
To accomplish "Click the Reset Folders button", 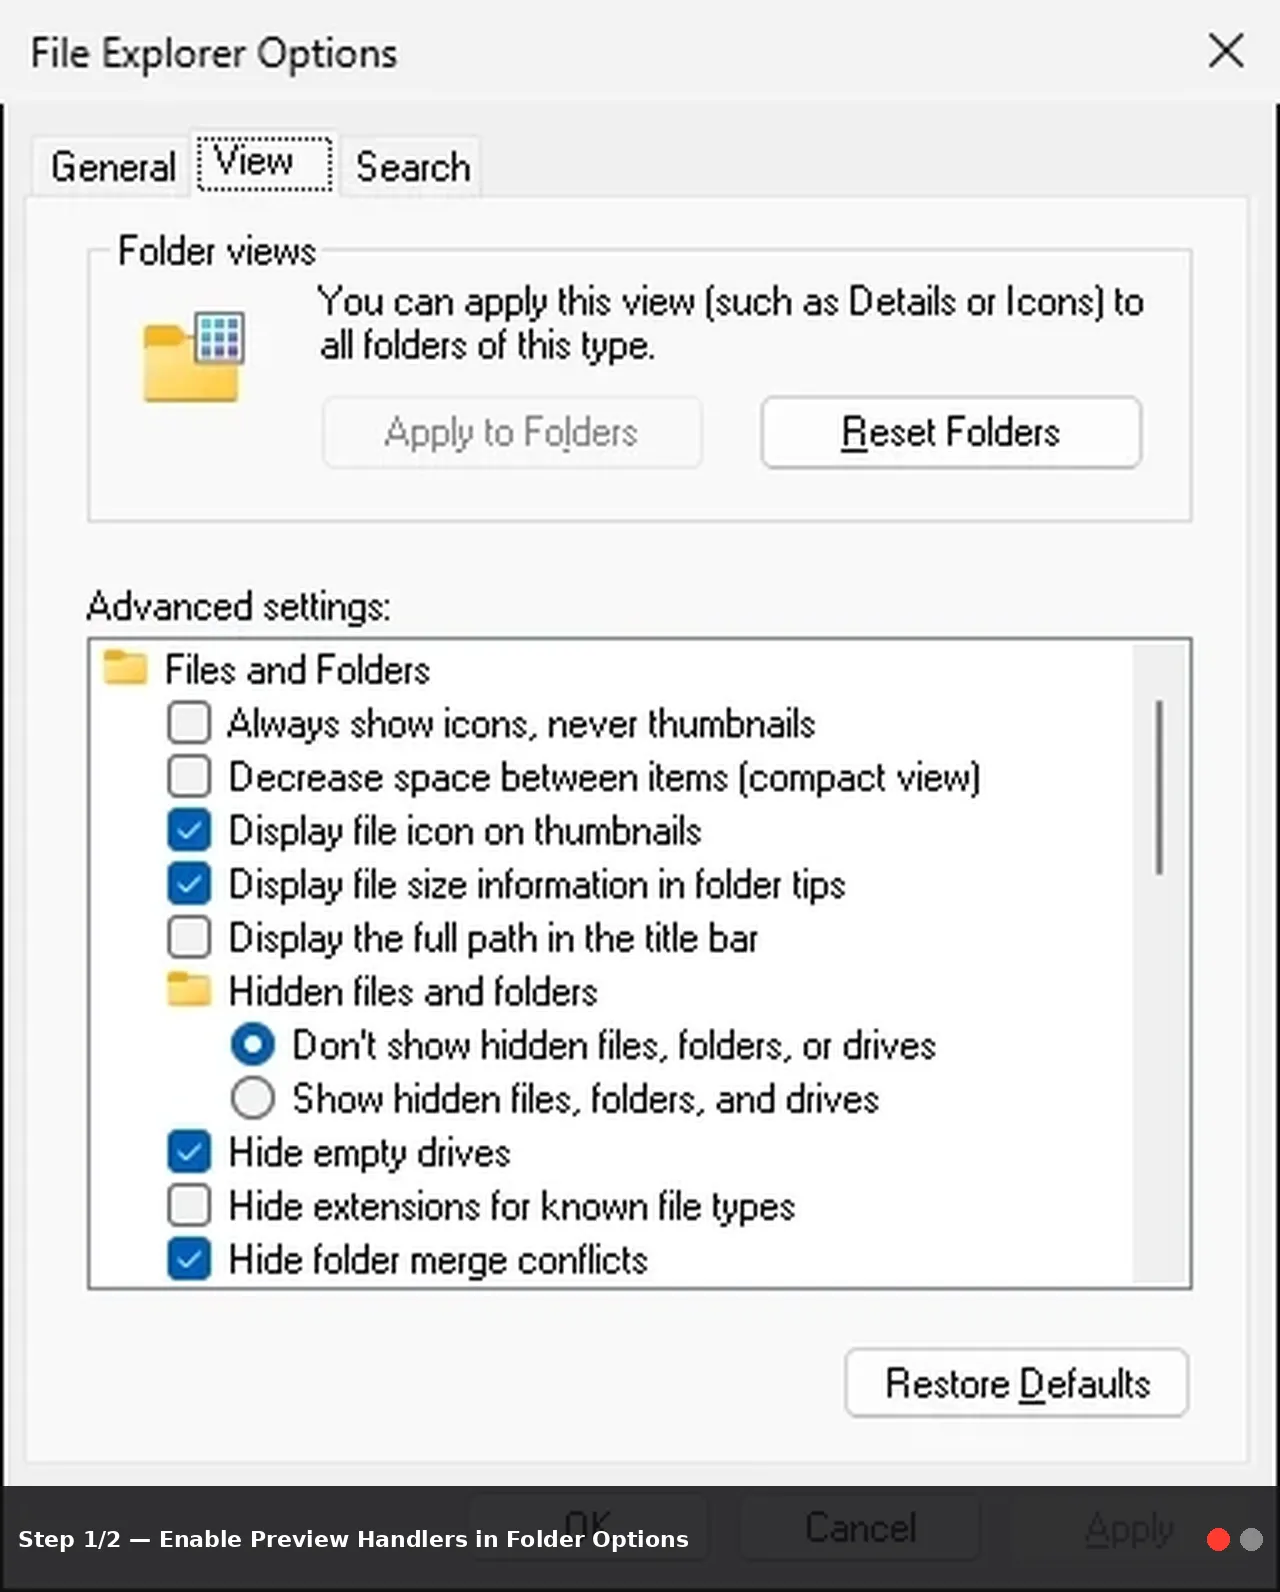I will click(x=951, y=432).
